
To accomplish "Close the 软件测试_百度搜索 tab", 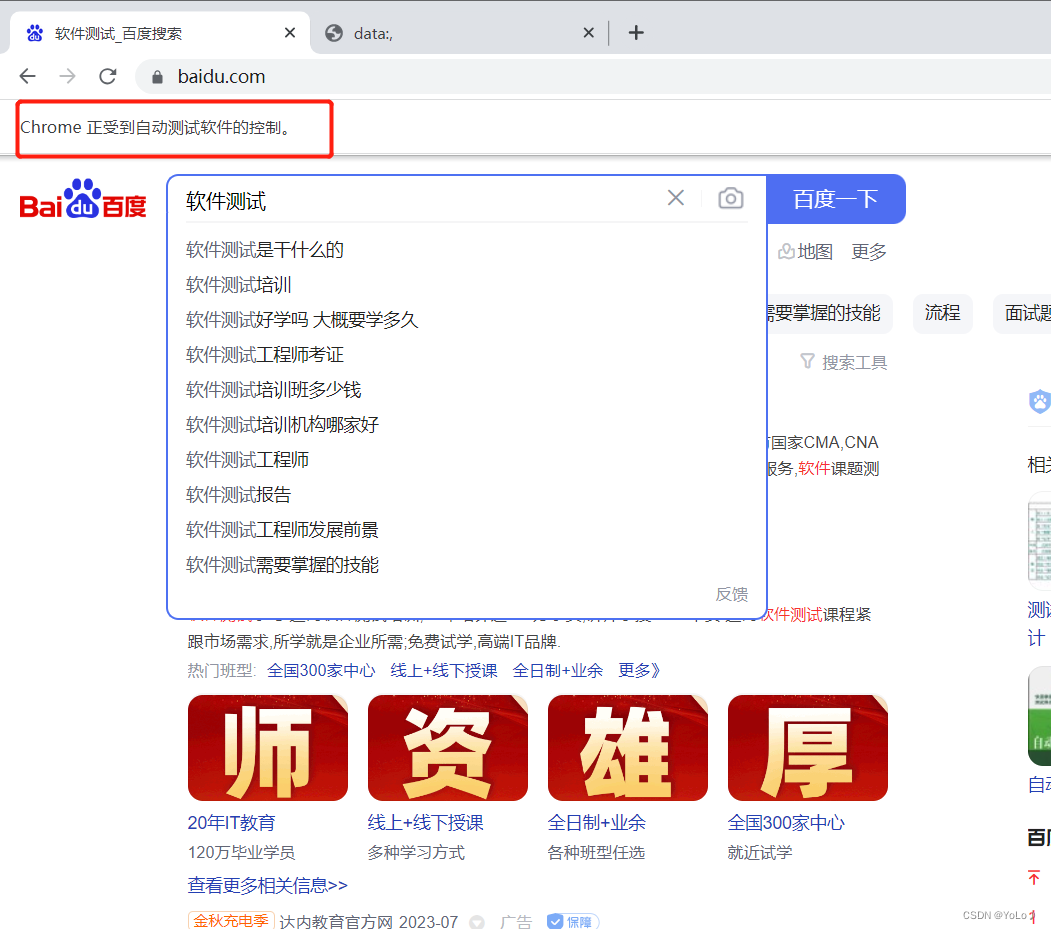I will (x=290, y=32).
